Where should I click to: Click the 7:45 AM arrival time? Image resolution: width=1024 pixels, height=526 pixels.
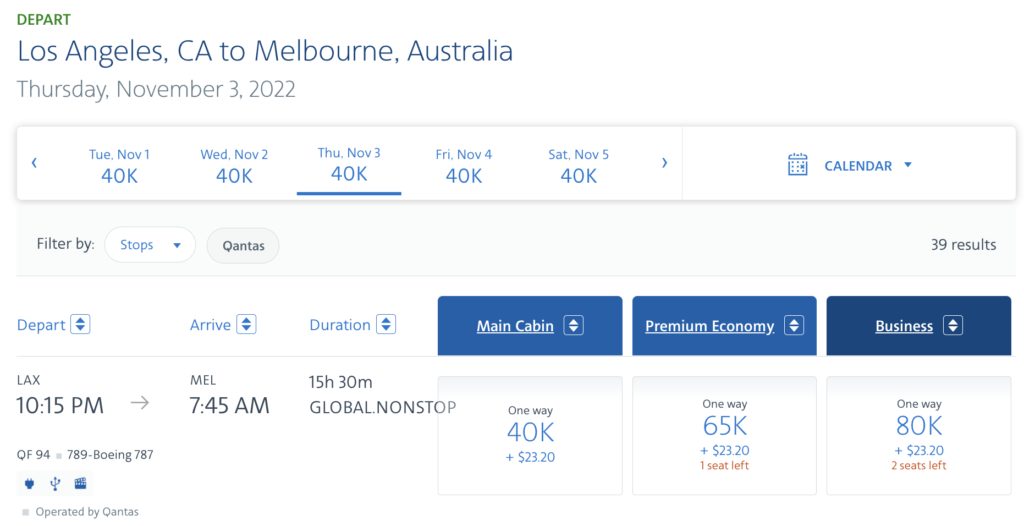point(229,405)
